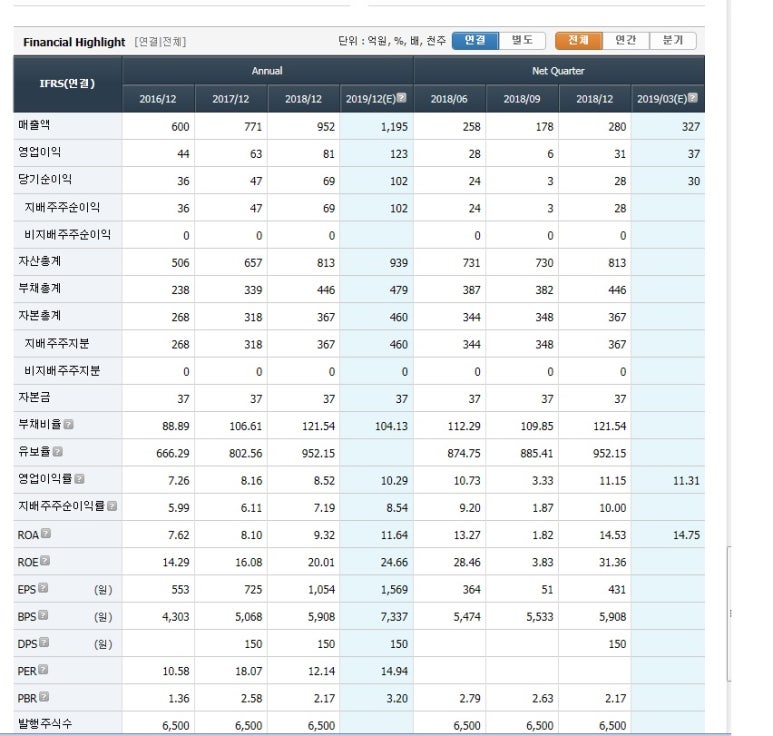Click the 비지배주주순이익 row label
The image size is (773, 736).
[68, 234]
